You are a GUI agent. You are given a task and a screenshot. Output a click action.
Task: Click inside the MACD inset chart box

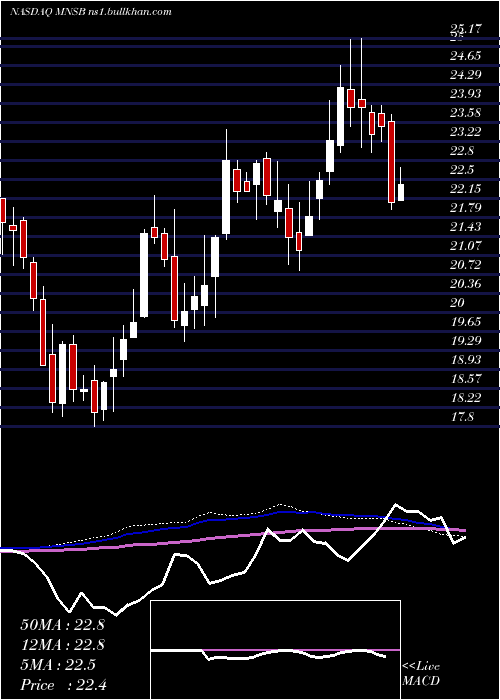tap(275, 650)
